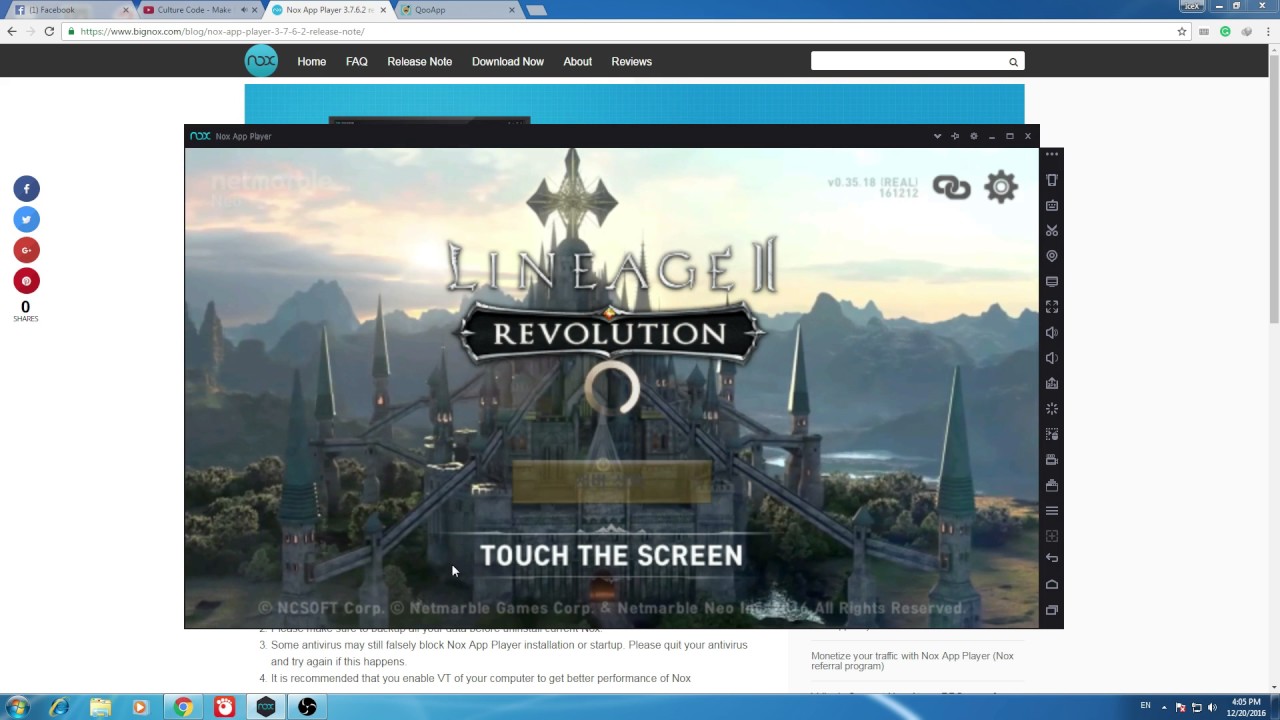This screenshot has width=1280, height=720.
Task: Share page on Facebook
Action: point(26,188)
